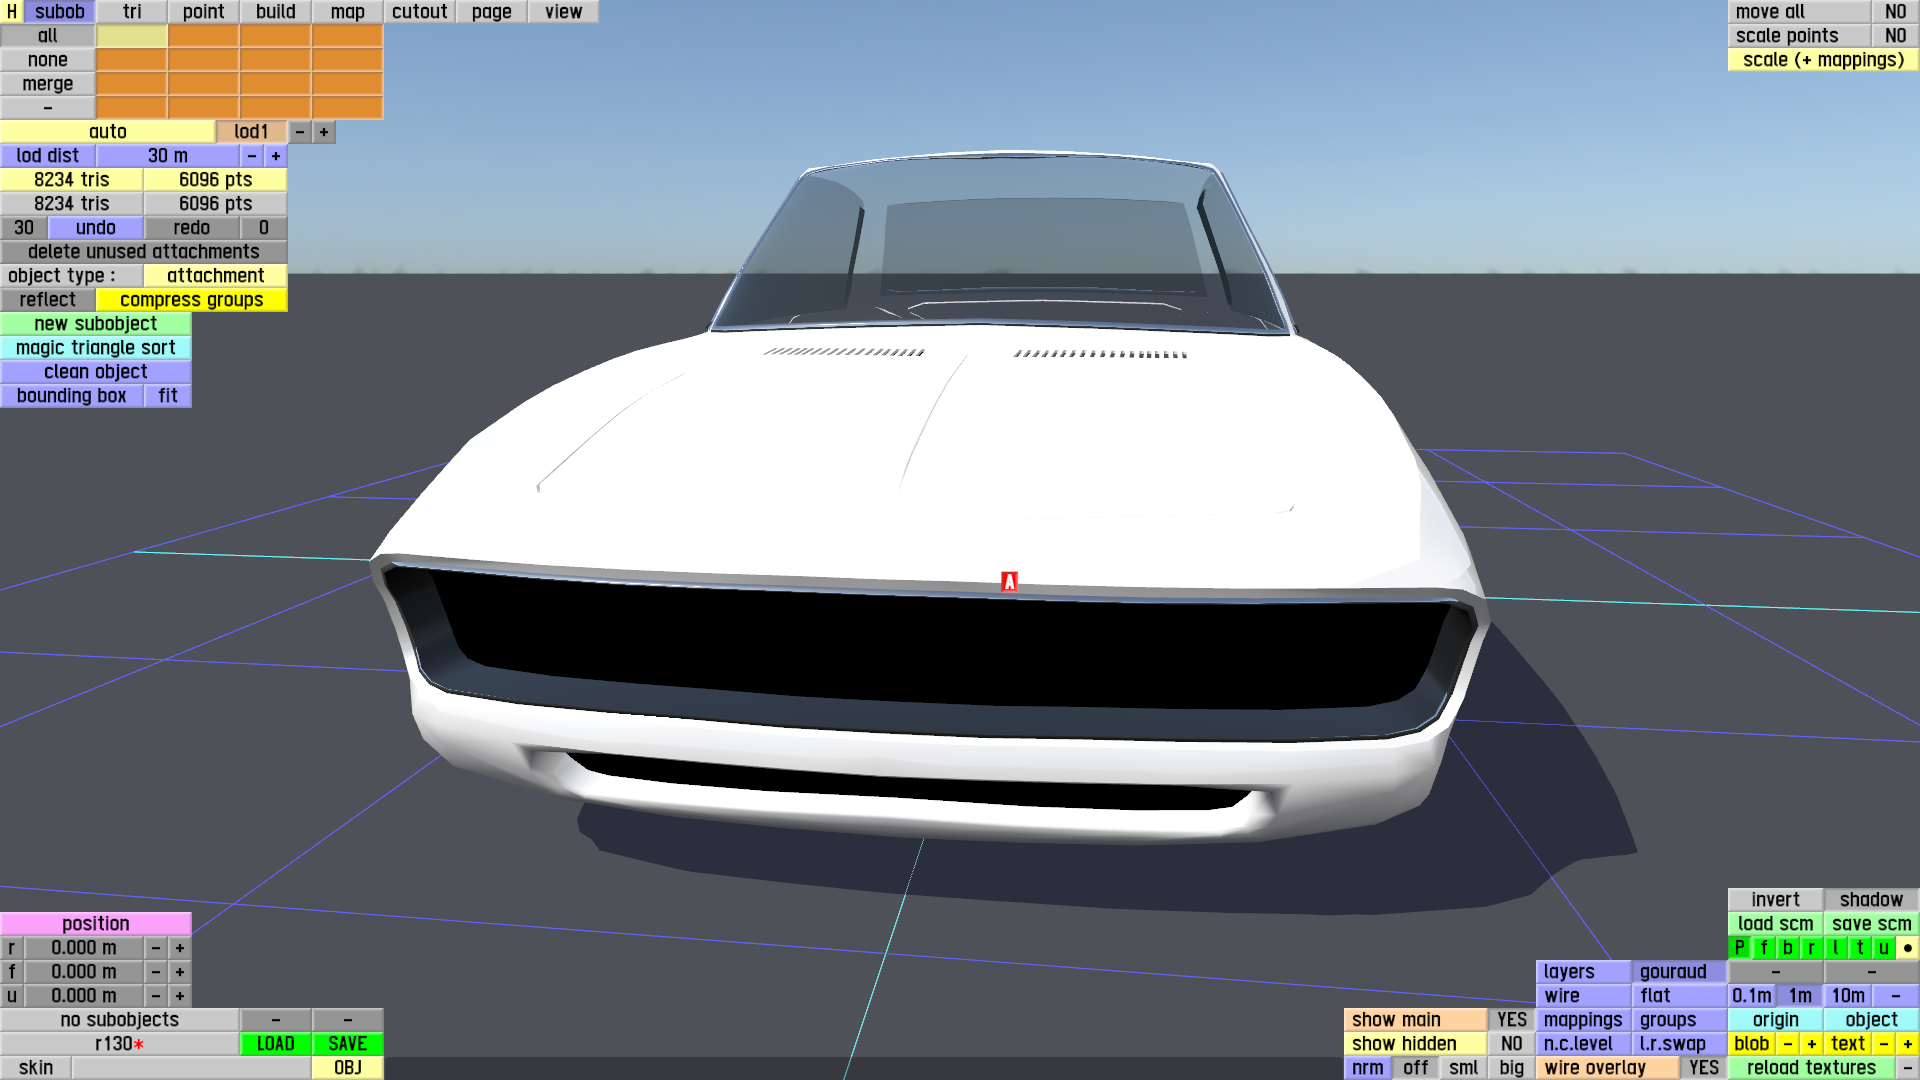Click the H button in the top-left corner

tap(12, 12)
